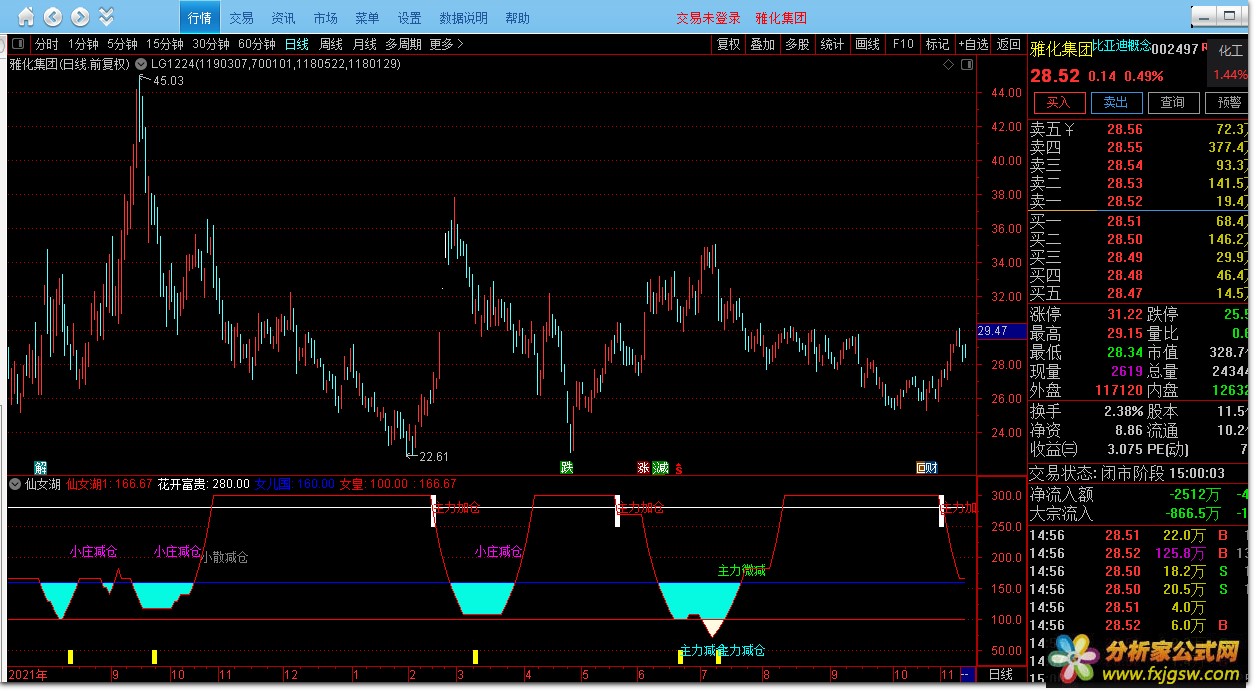1256x691 pixels.
Task: Click the diamond icon at chart top-right
Action: pyautogui.click(x=948, y=64)
